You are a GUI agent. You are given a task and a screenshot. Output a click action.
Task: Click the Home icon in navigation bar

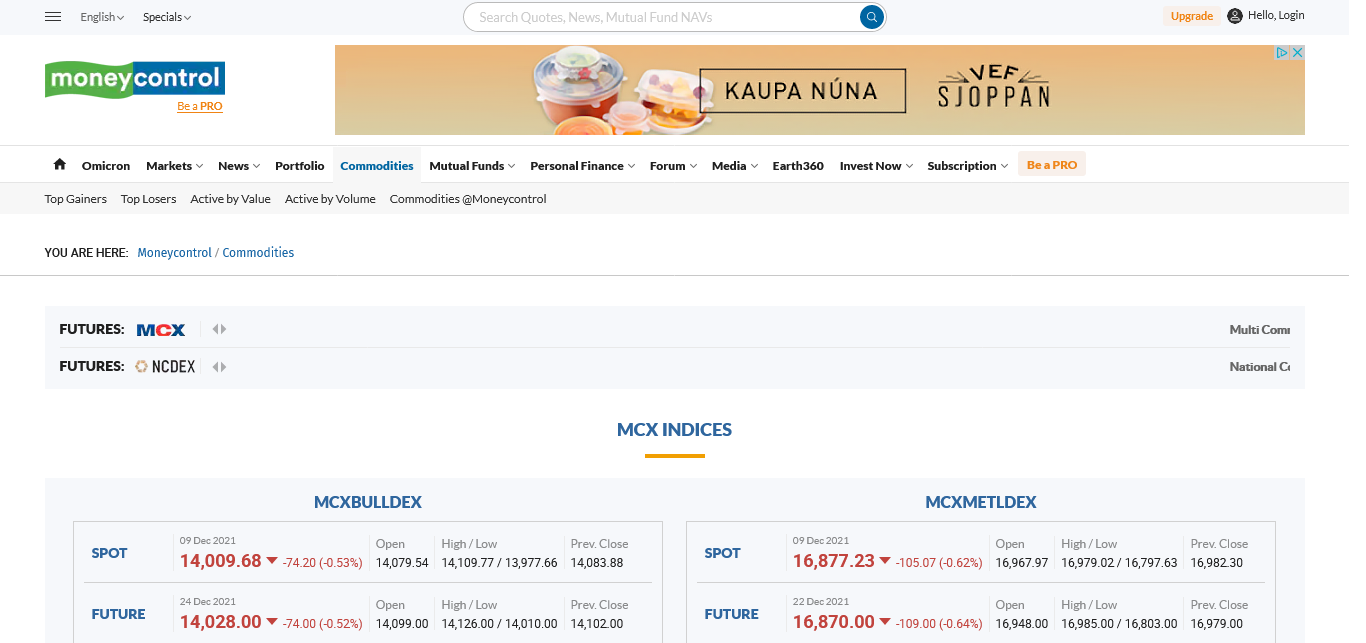[59, 165]
